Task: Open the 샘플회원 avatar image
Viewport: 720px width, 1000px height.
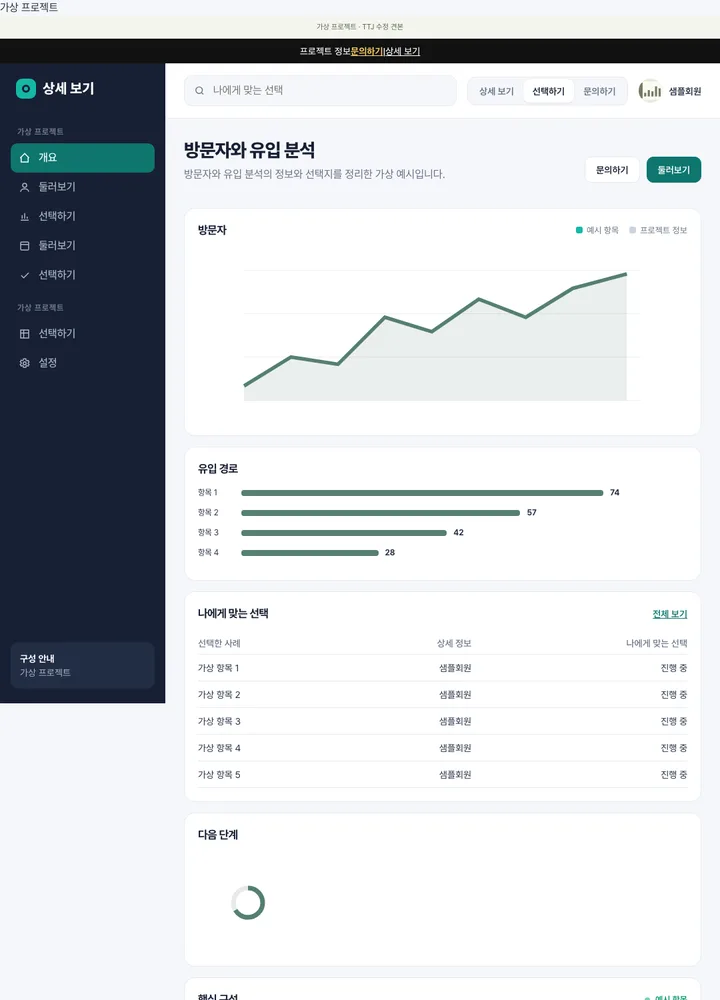Action: click(x=650, y=91)
